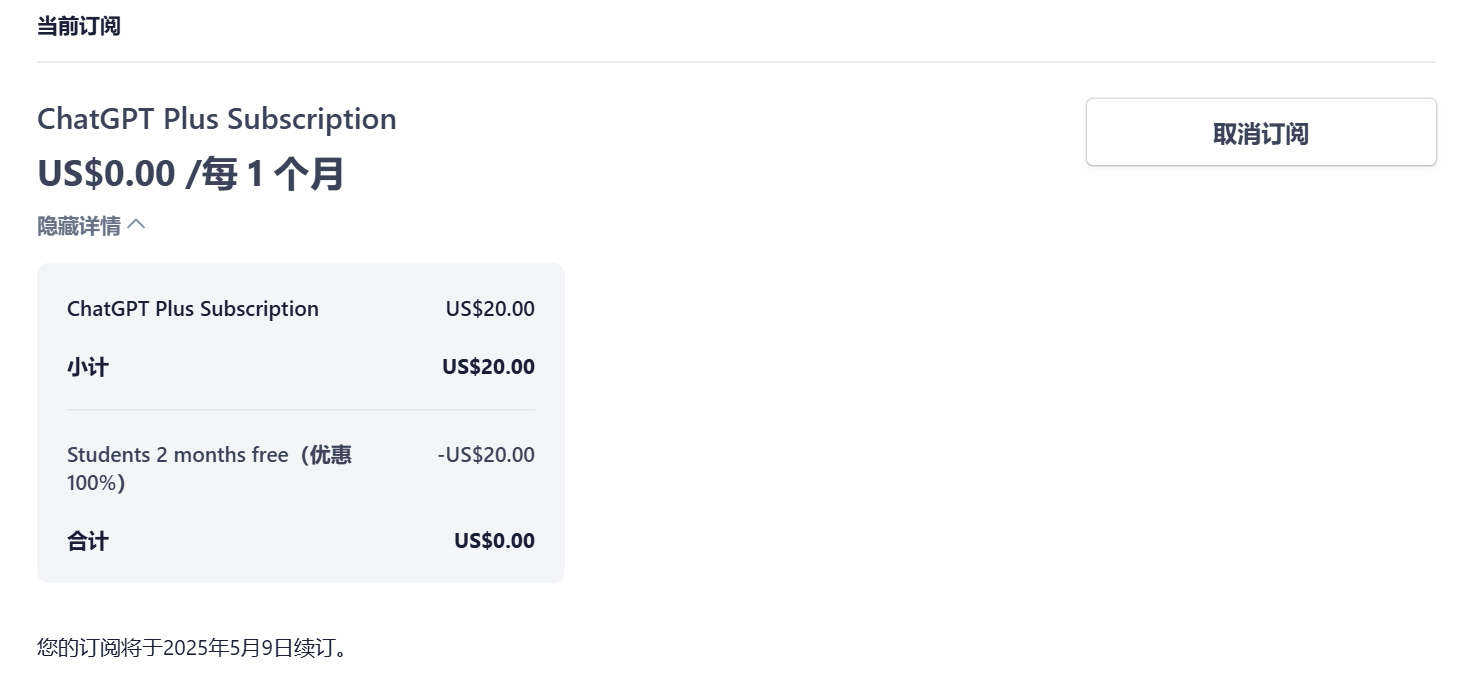Click the US$20.00 line item amount

pyautogui.click(x=490, y=309)
